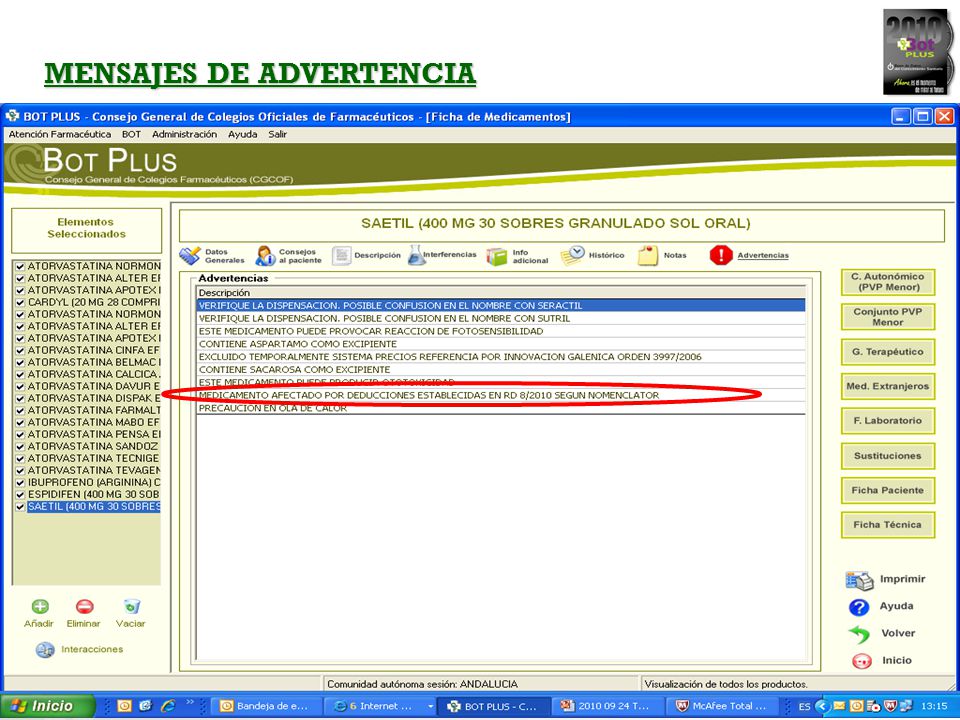This screenshot has width=960, height=720.
Task: Uncheck ESPIDIFEN (400 MG 30 SOB checkbox
Action: coord(20,495)
